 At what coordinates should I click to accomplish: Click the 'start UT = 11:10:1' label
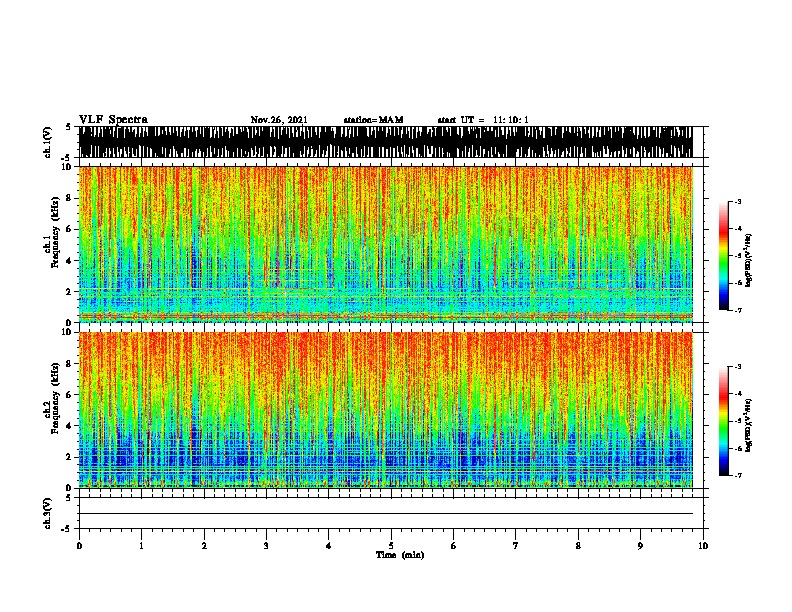[x=483, y=120]
